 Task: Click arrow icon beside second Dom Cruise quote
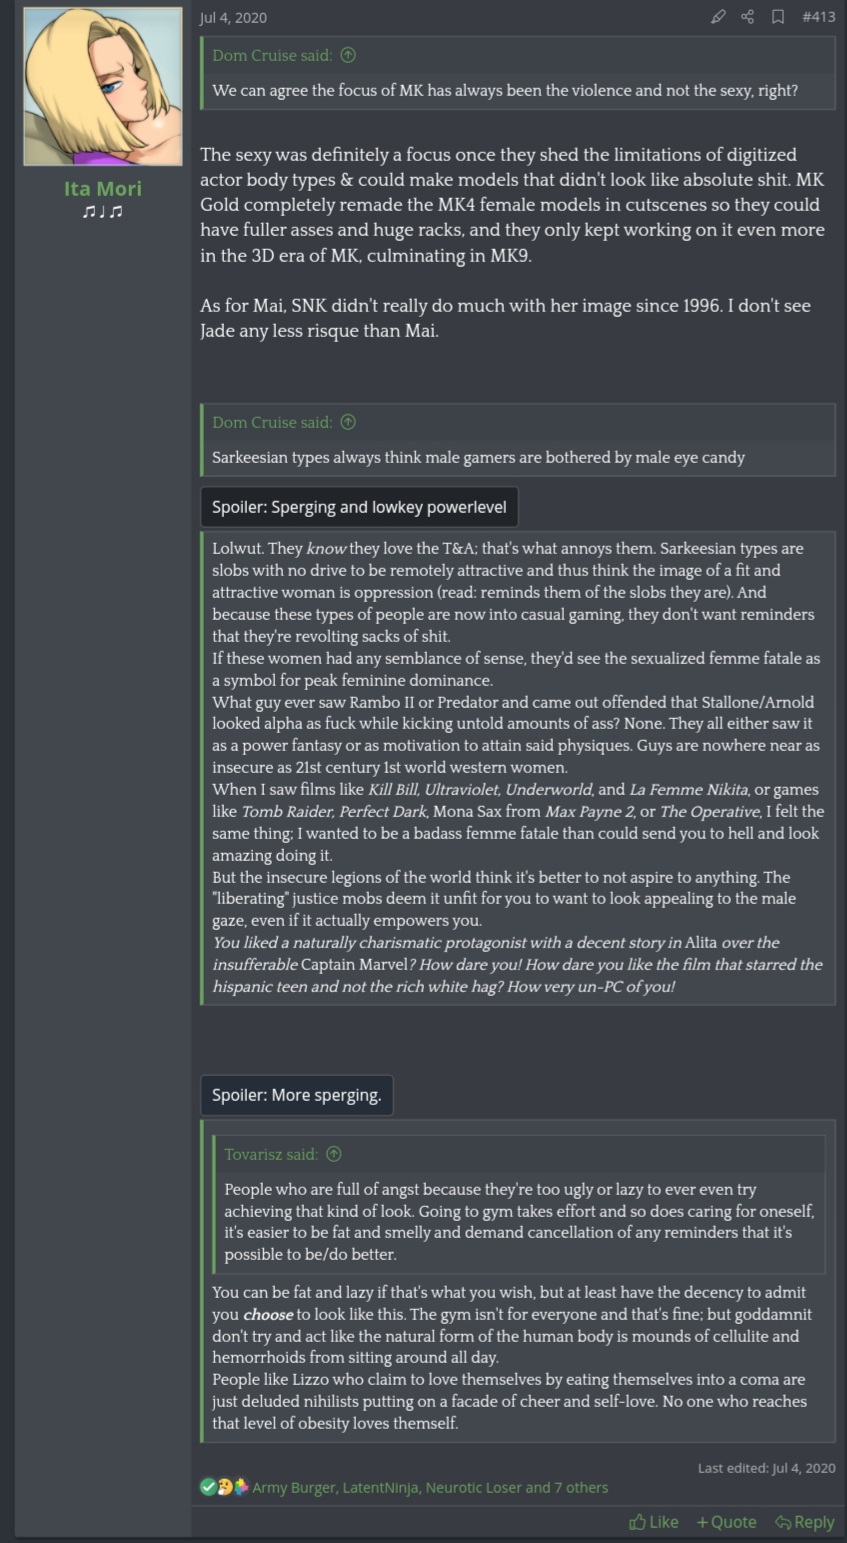(348, 422)
